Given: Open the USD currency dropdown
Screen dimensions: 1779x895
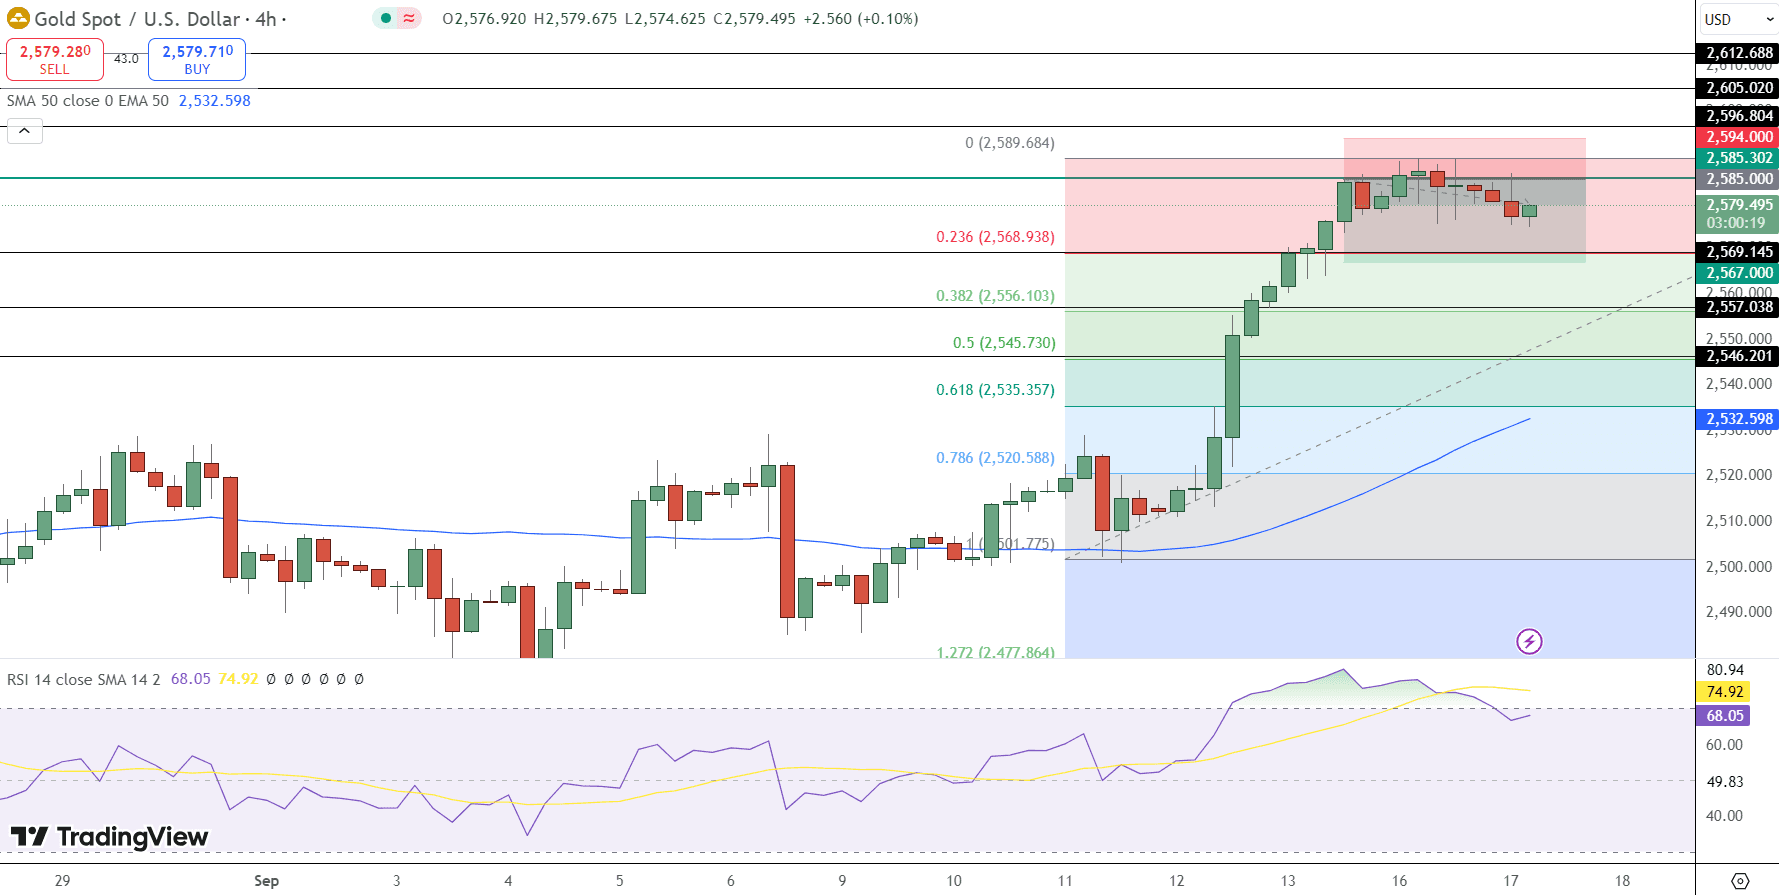Looking at the screenshot, I should coord(1738,19).
